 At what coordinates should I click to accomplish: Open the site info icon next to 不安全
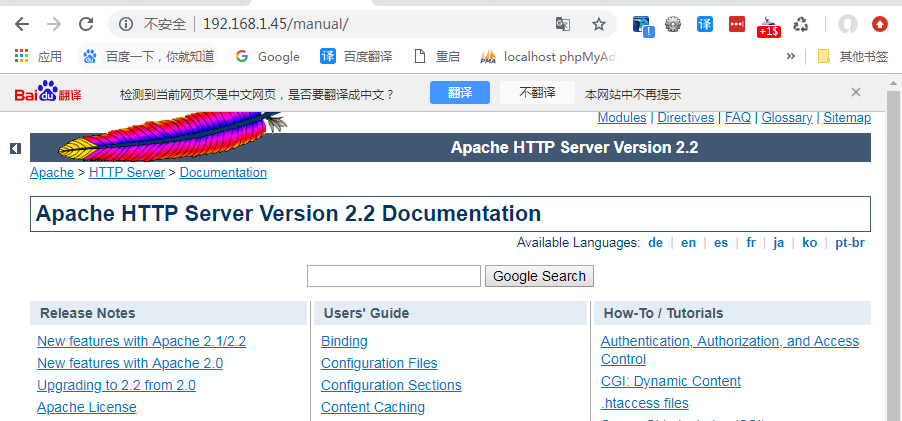125,24
